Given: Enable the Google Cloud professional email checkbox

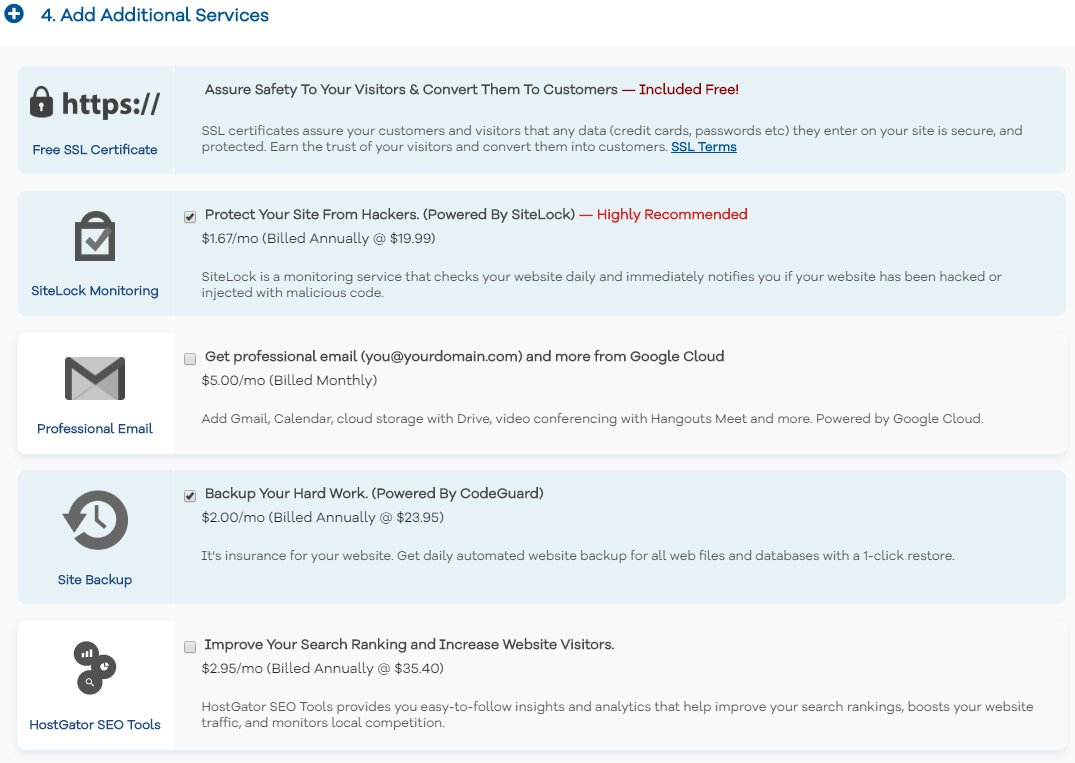Looking at the screenshot, I should (x=190, y=359).
